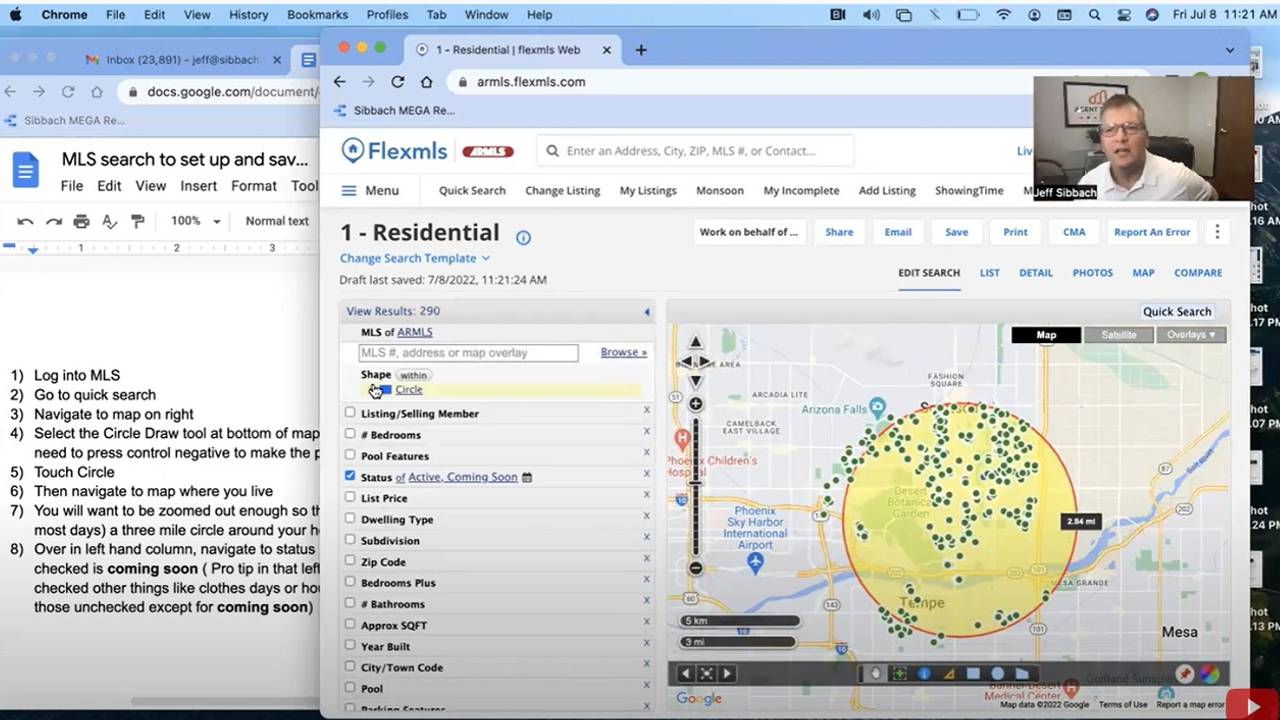Select the Circle draw tool on the map toolbar
Image resolution: width=1280 pixels, height=720 pixels.
(997, 673)
